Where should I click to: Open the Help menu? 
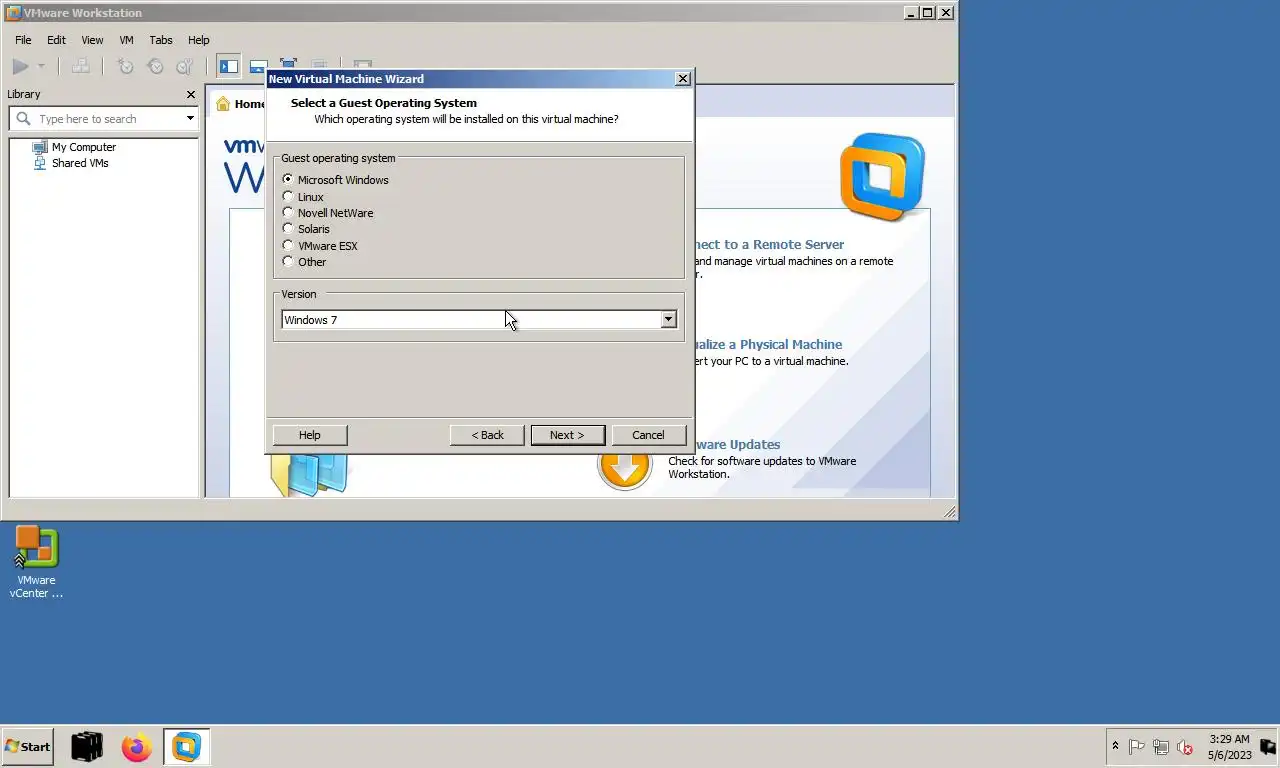point(199,40)
